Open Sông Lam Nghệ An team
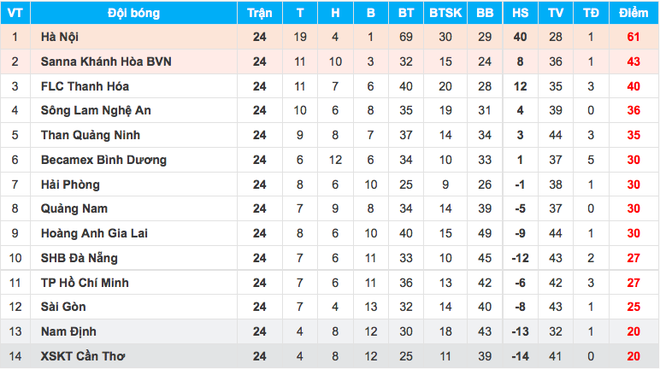Screen dimensions: 660x369 96,111
